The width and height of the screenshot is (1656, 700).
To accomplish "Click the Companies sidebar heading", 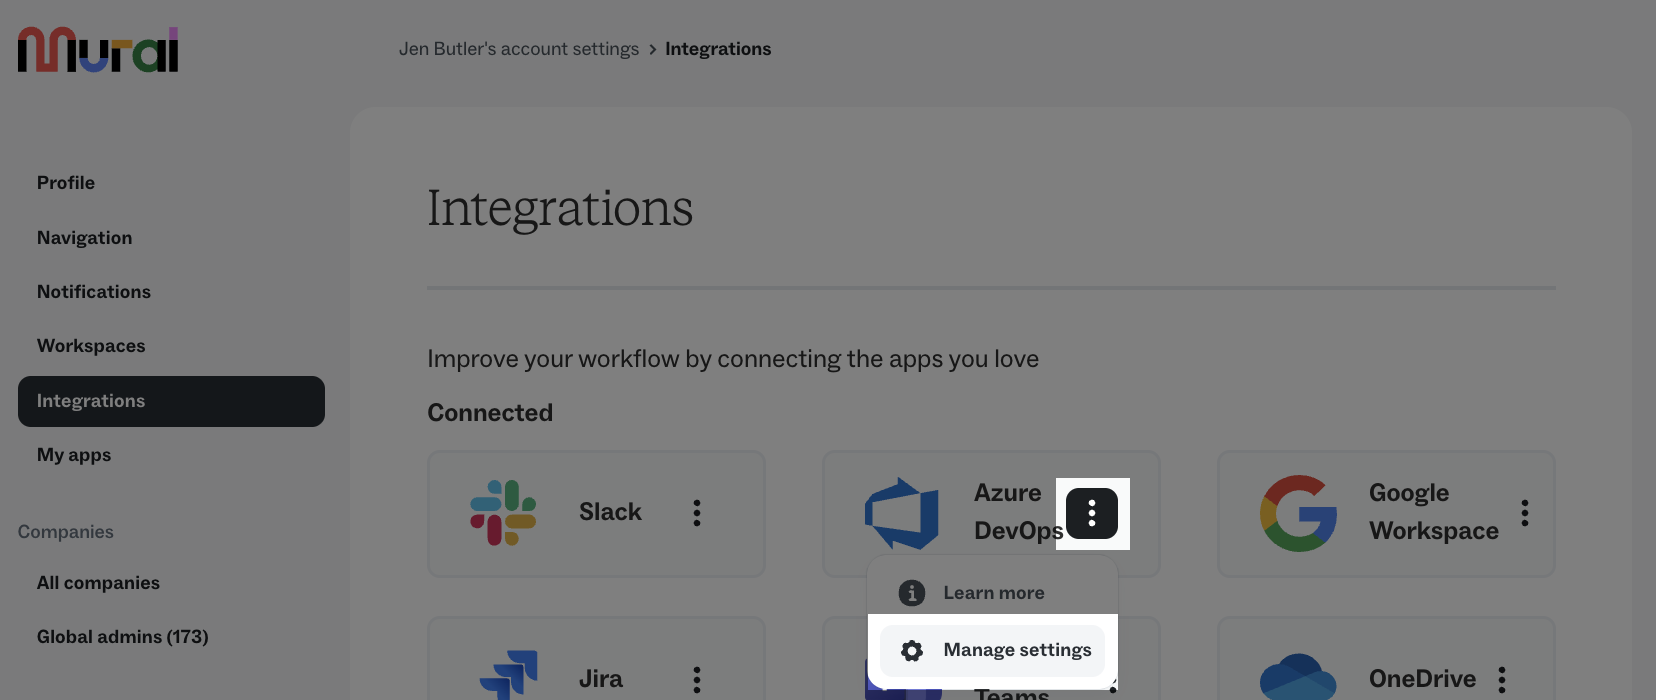I will pos(66,532).
